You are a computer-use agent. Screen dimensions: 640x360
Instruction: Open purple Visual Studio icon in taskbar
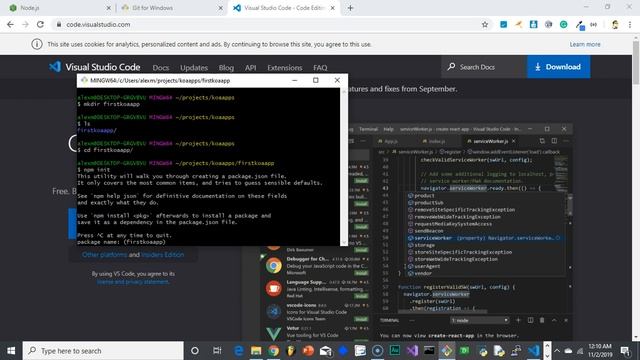(412, 351)
